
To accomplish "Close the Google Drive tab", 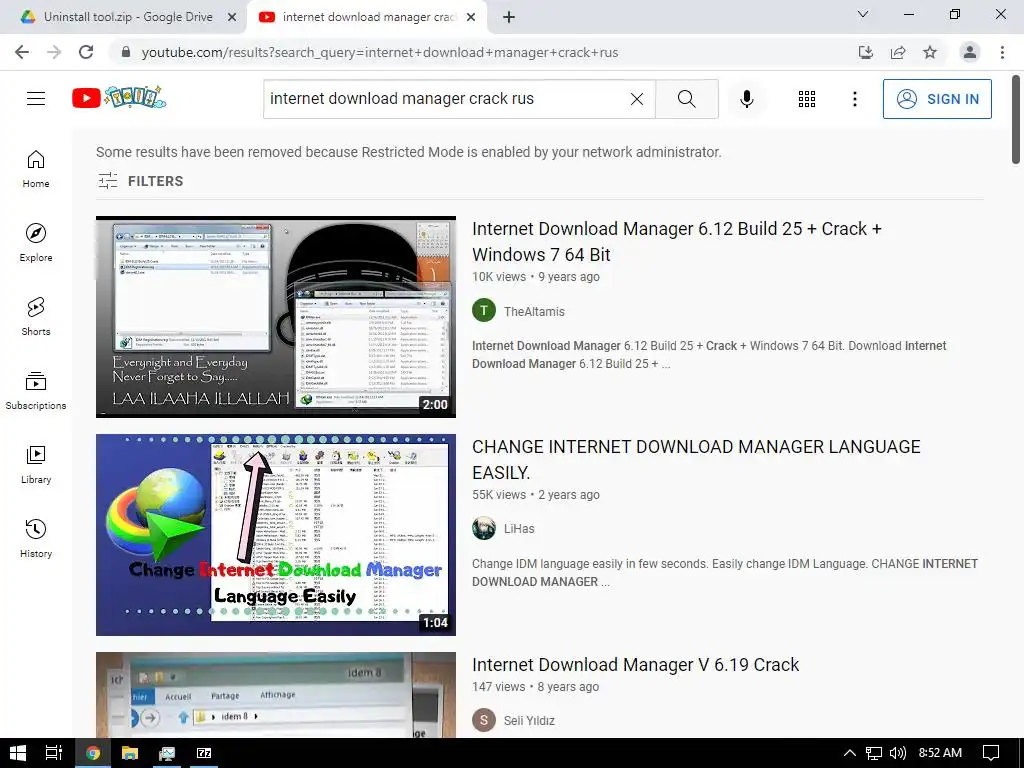I will [x=232, y=18].
